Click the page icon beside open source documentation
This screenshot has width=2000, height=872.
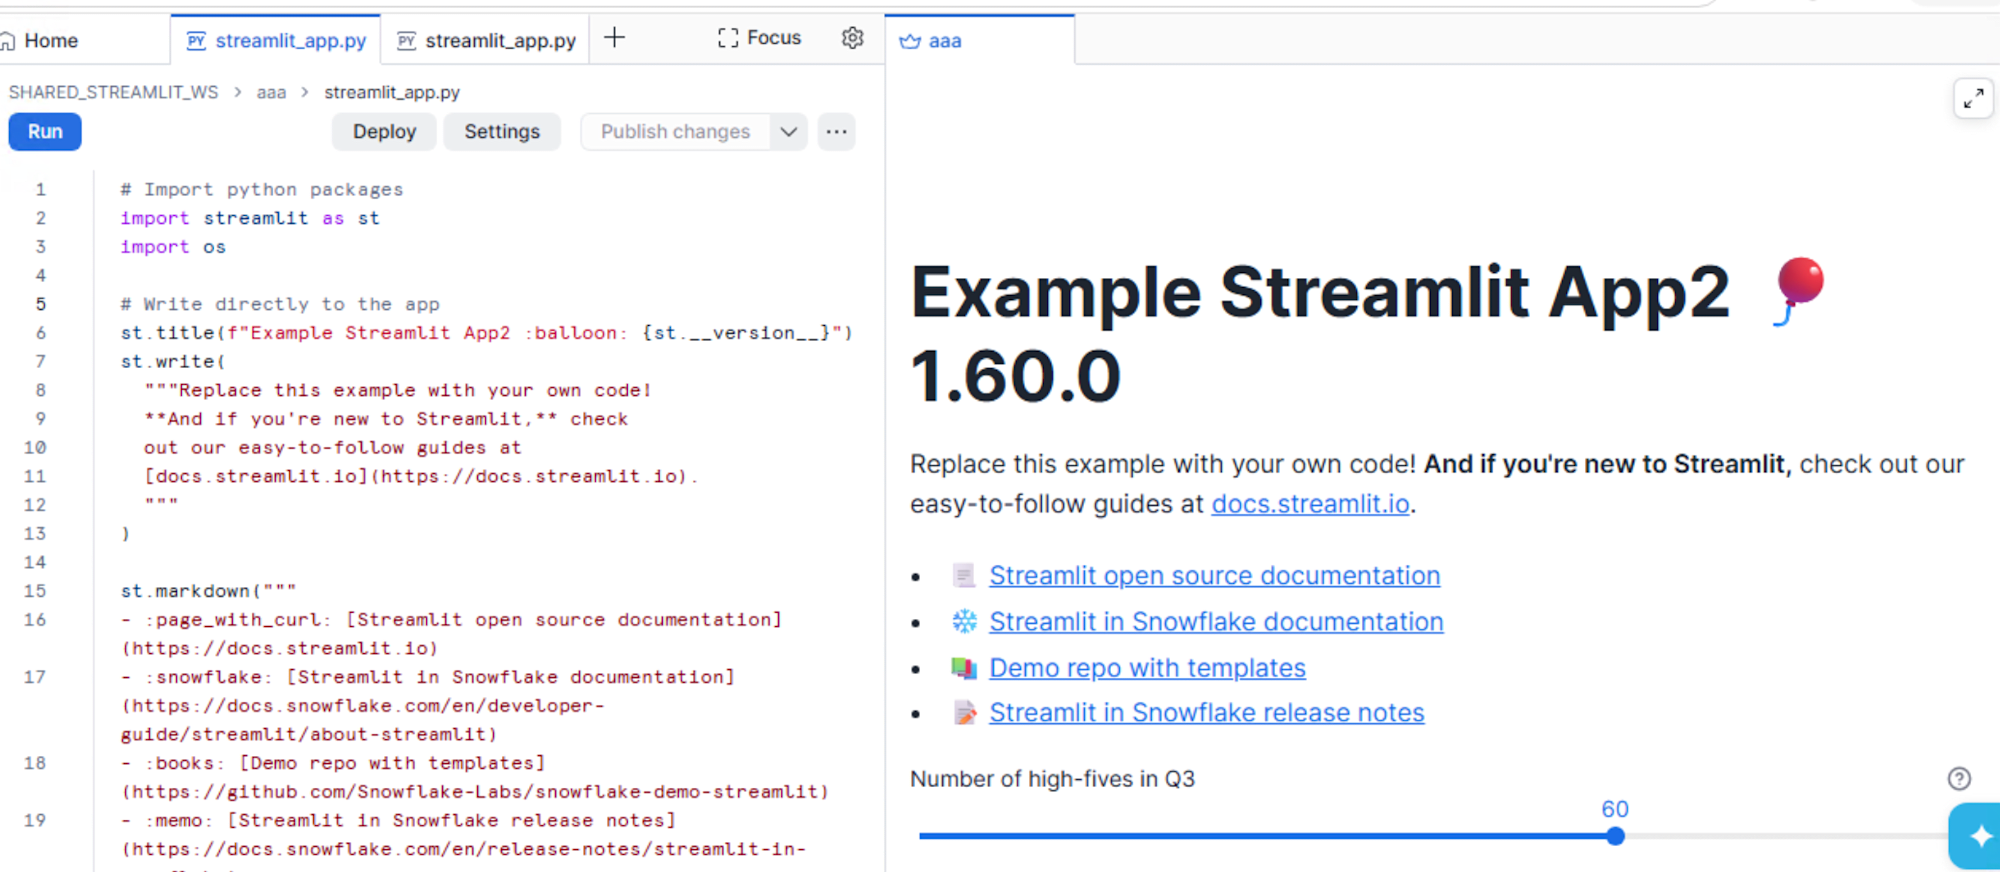[x=964, y=576]
